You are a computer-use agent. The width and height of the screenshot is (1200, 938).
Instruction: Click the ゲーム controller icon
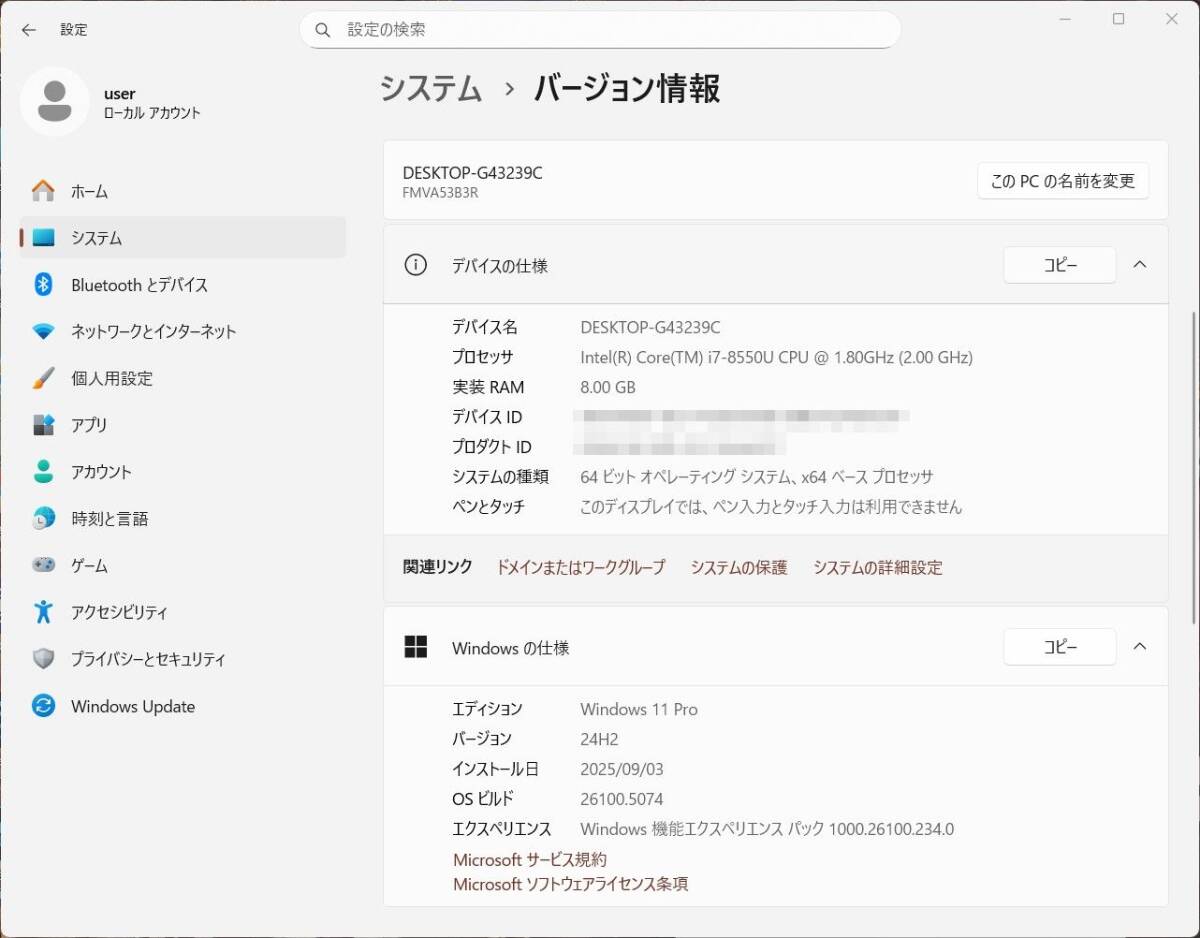point(43,565)
